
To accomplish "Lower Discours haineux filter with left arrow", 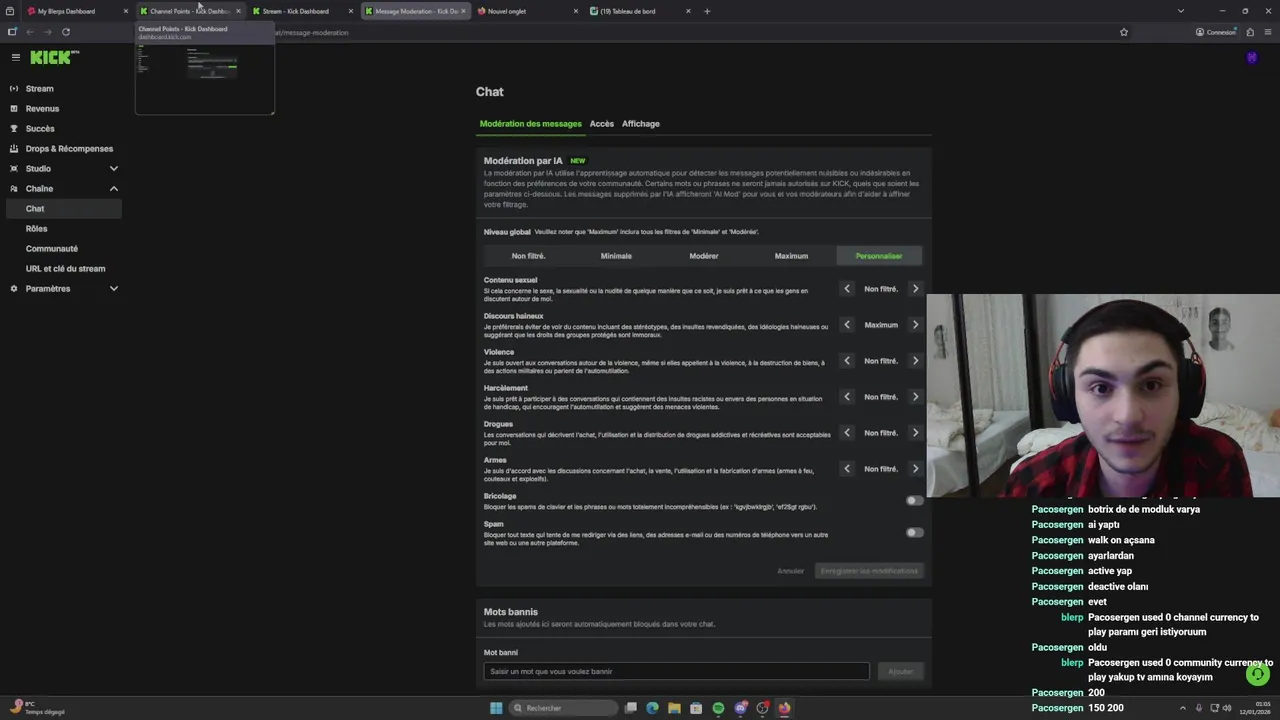I will pos(847,325).
